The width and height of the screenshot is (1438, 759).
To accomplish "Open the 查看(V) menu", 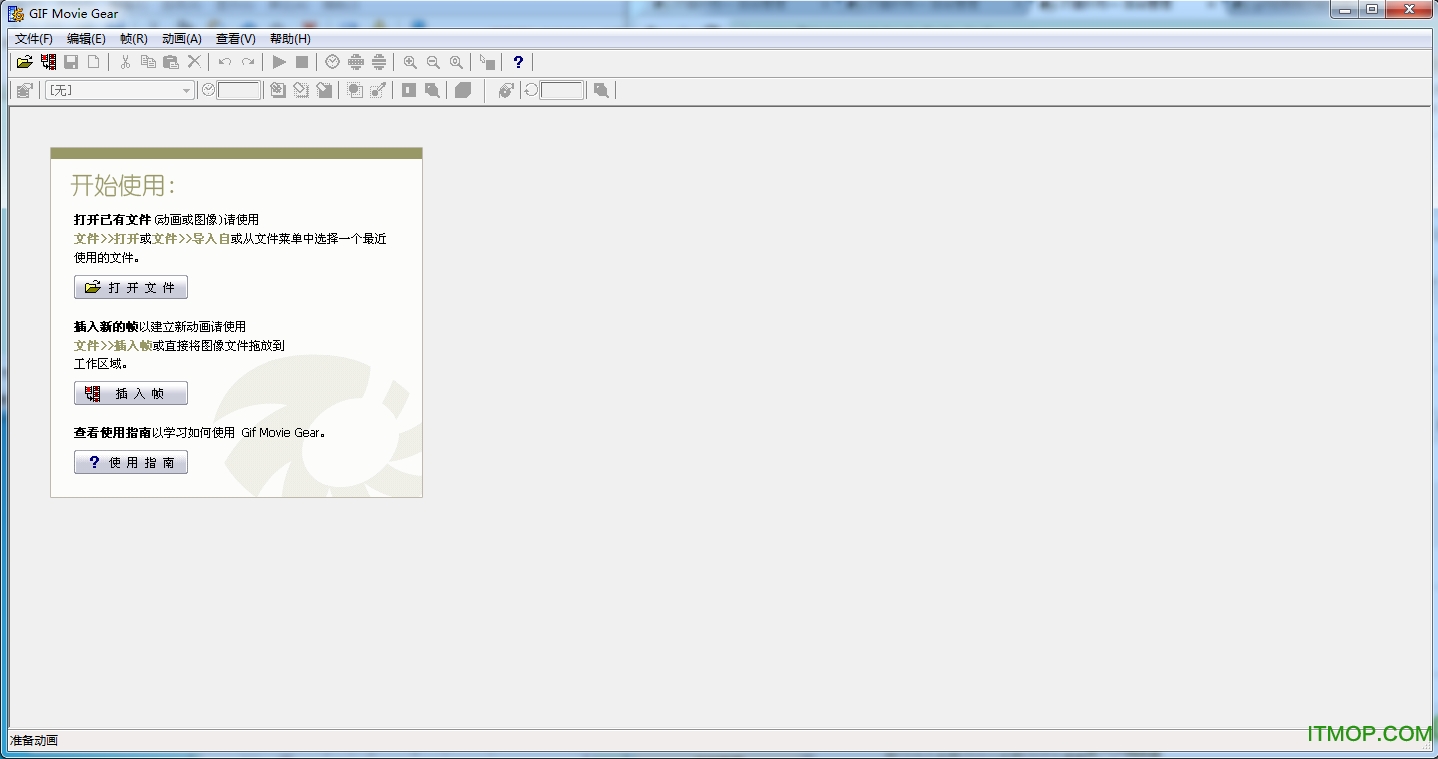I will (x=236, y=39).
